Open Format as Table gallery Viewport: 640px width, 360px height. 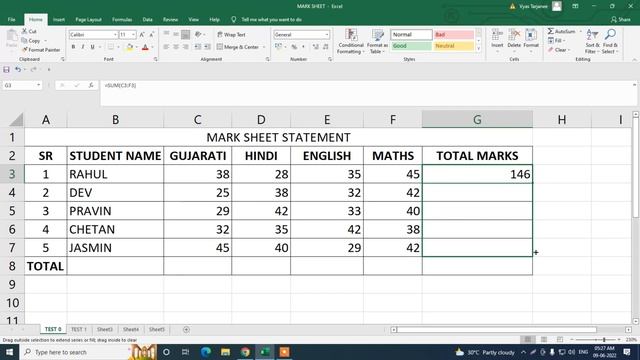[377, 41]
